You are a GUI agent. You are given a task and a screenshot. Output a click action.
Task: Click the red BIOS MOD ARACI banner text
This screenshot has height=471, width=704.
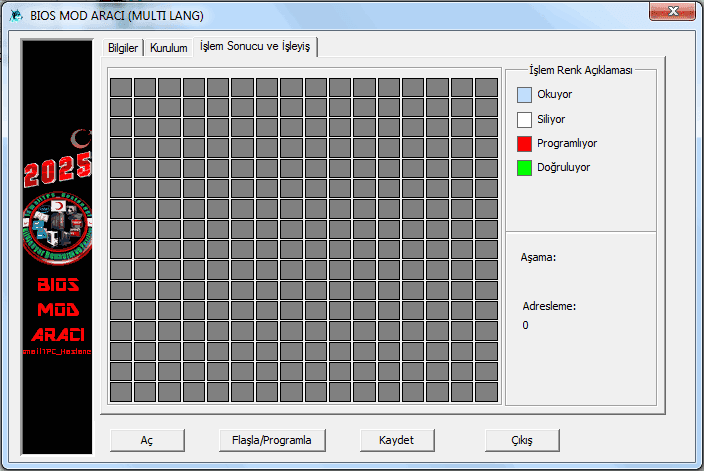tap(58, 310)
